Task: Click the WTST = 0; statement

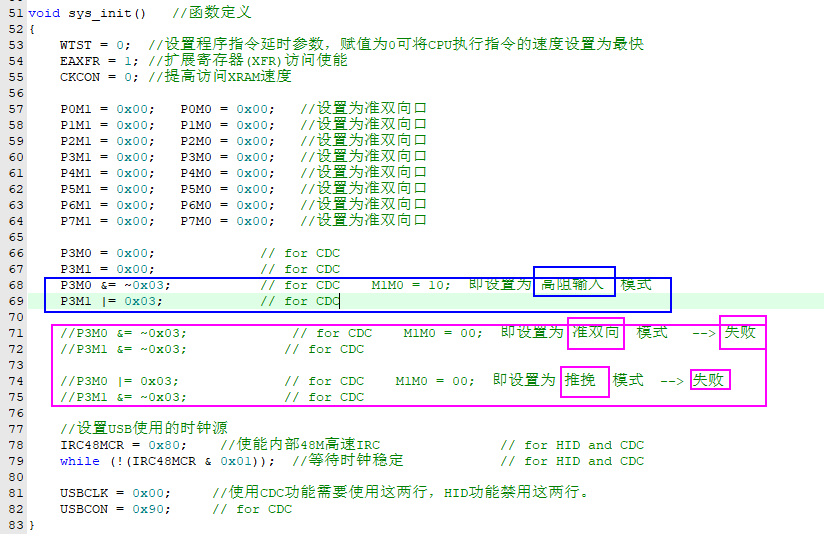Action: 95,45
